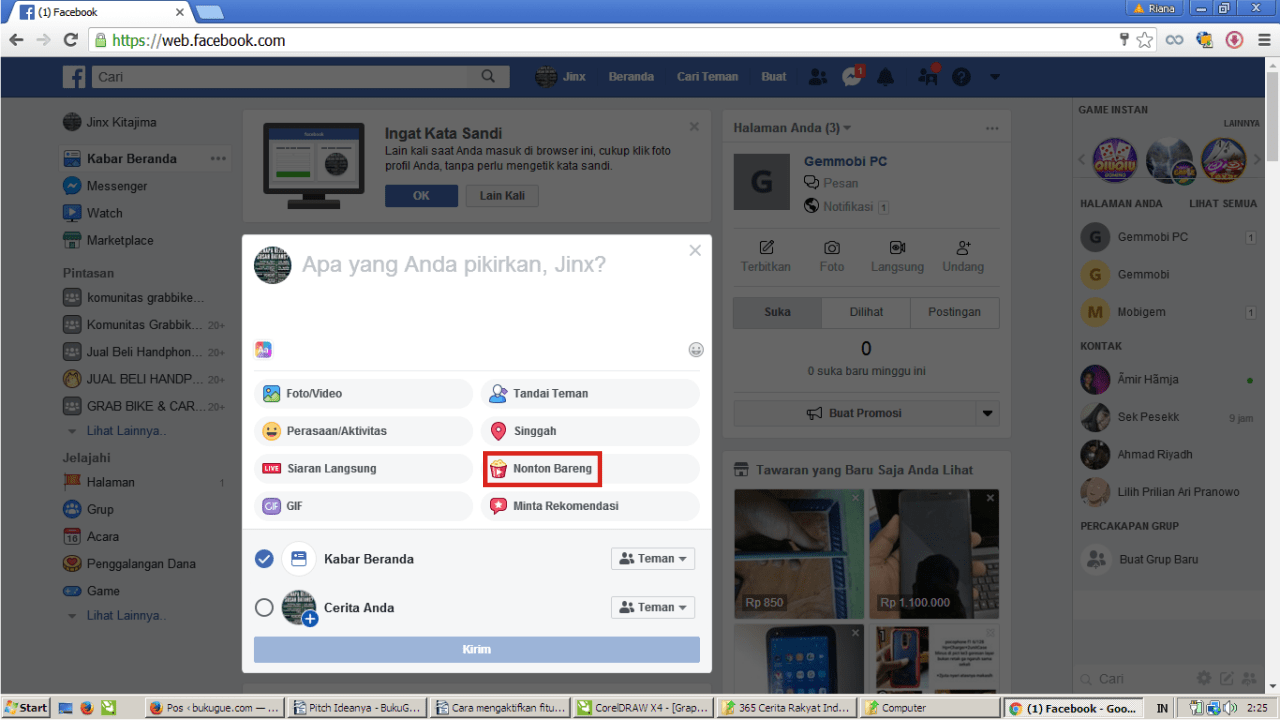
Task: Open chat with Amir Hamja
Action: tap(1147, 380)
